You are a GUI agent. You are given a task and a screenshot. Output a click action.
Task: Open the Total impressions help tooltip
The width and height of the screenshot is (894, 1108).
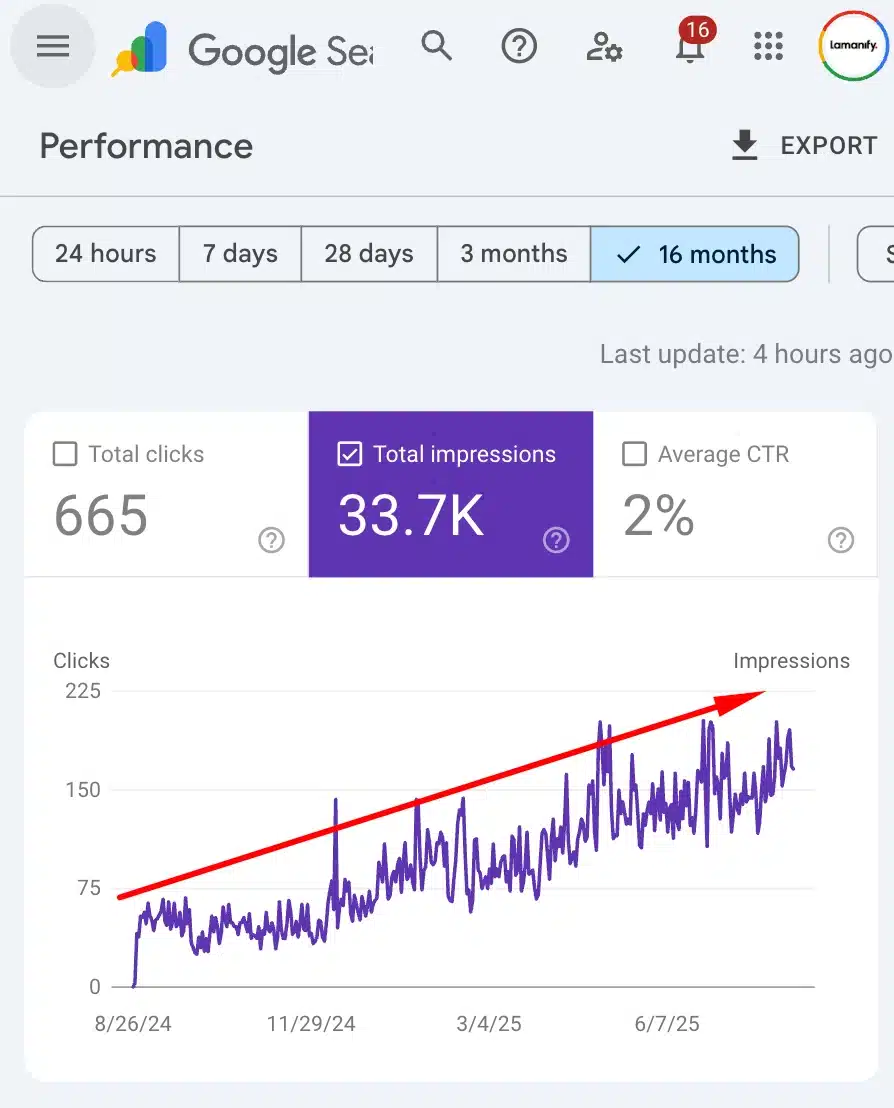556,540
